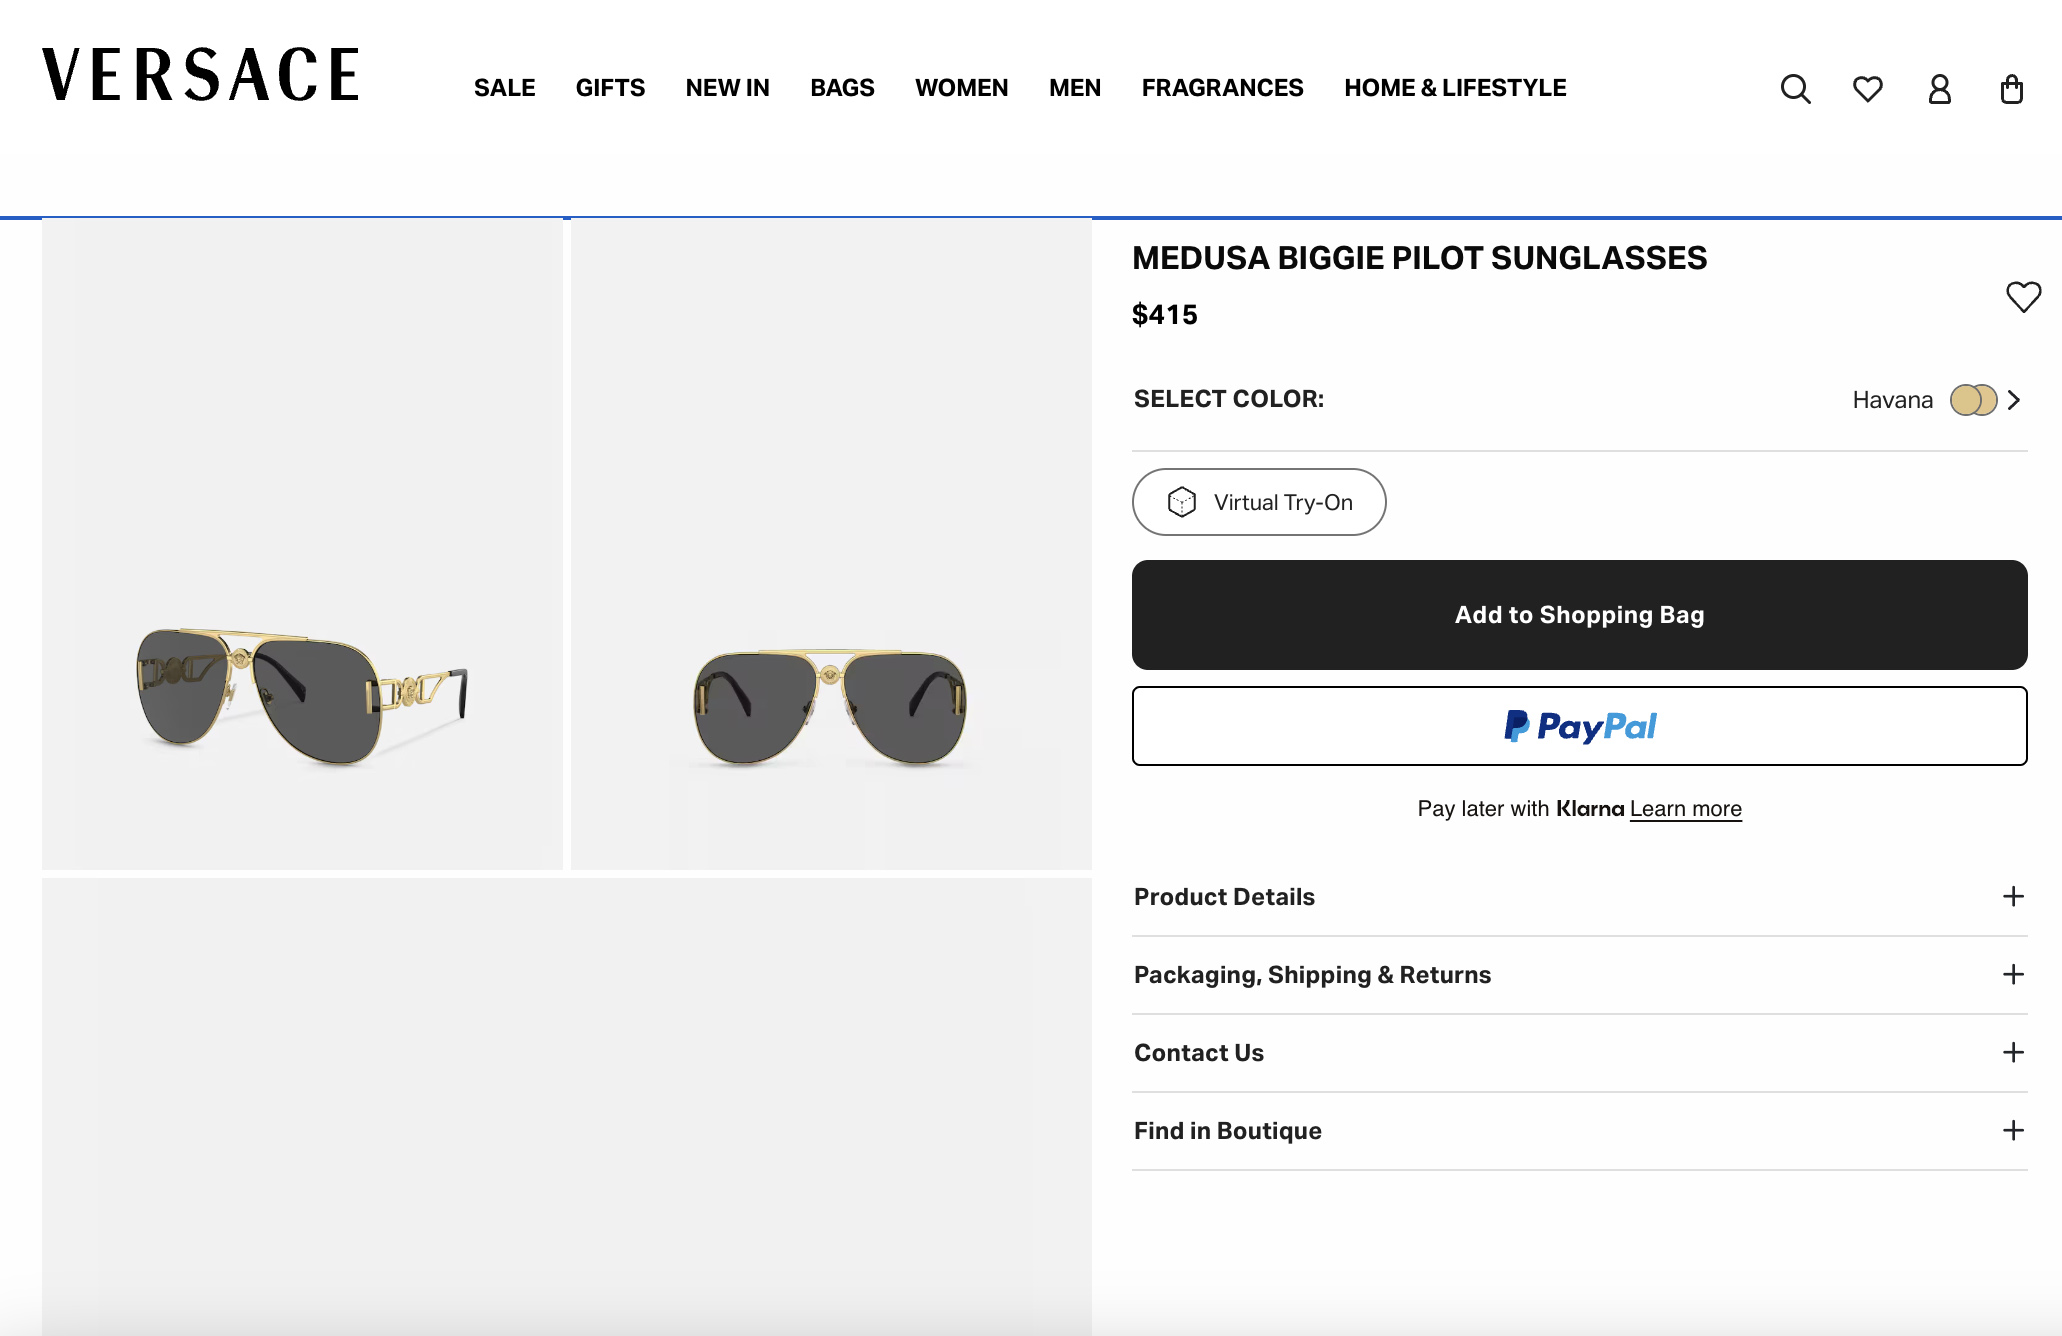Add sunglasses to wishlist with heart toggle
Viewport: 2062px width, 1336px height.
coord(2023,297)
